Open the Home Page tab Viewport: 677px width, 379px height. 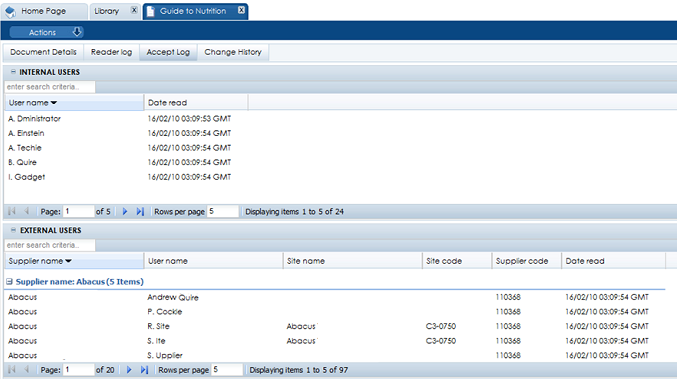(43, 11)
